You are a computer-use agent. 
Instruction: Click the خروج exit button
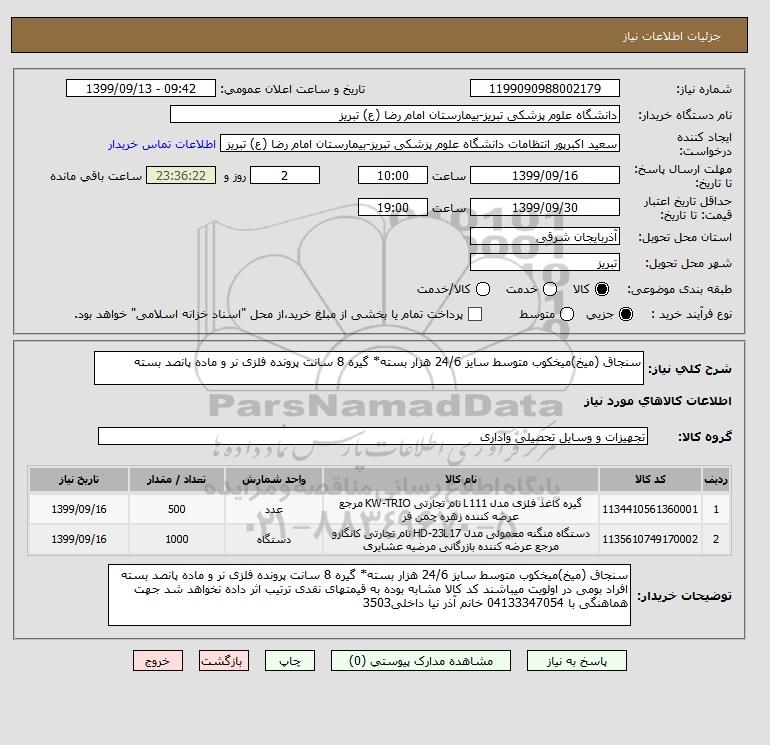(x=158, y=661)
